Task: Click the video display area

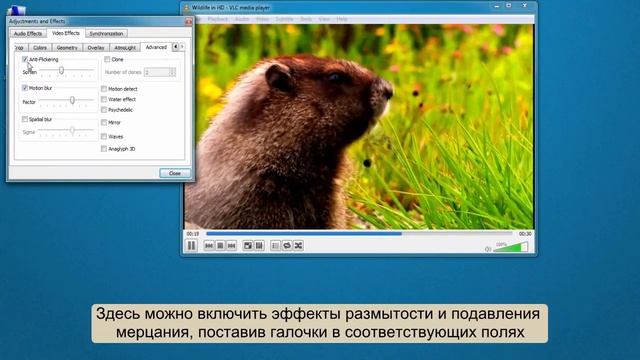Action: coord(359,127)
